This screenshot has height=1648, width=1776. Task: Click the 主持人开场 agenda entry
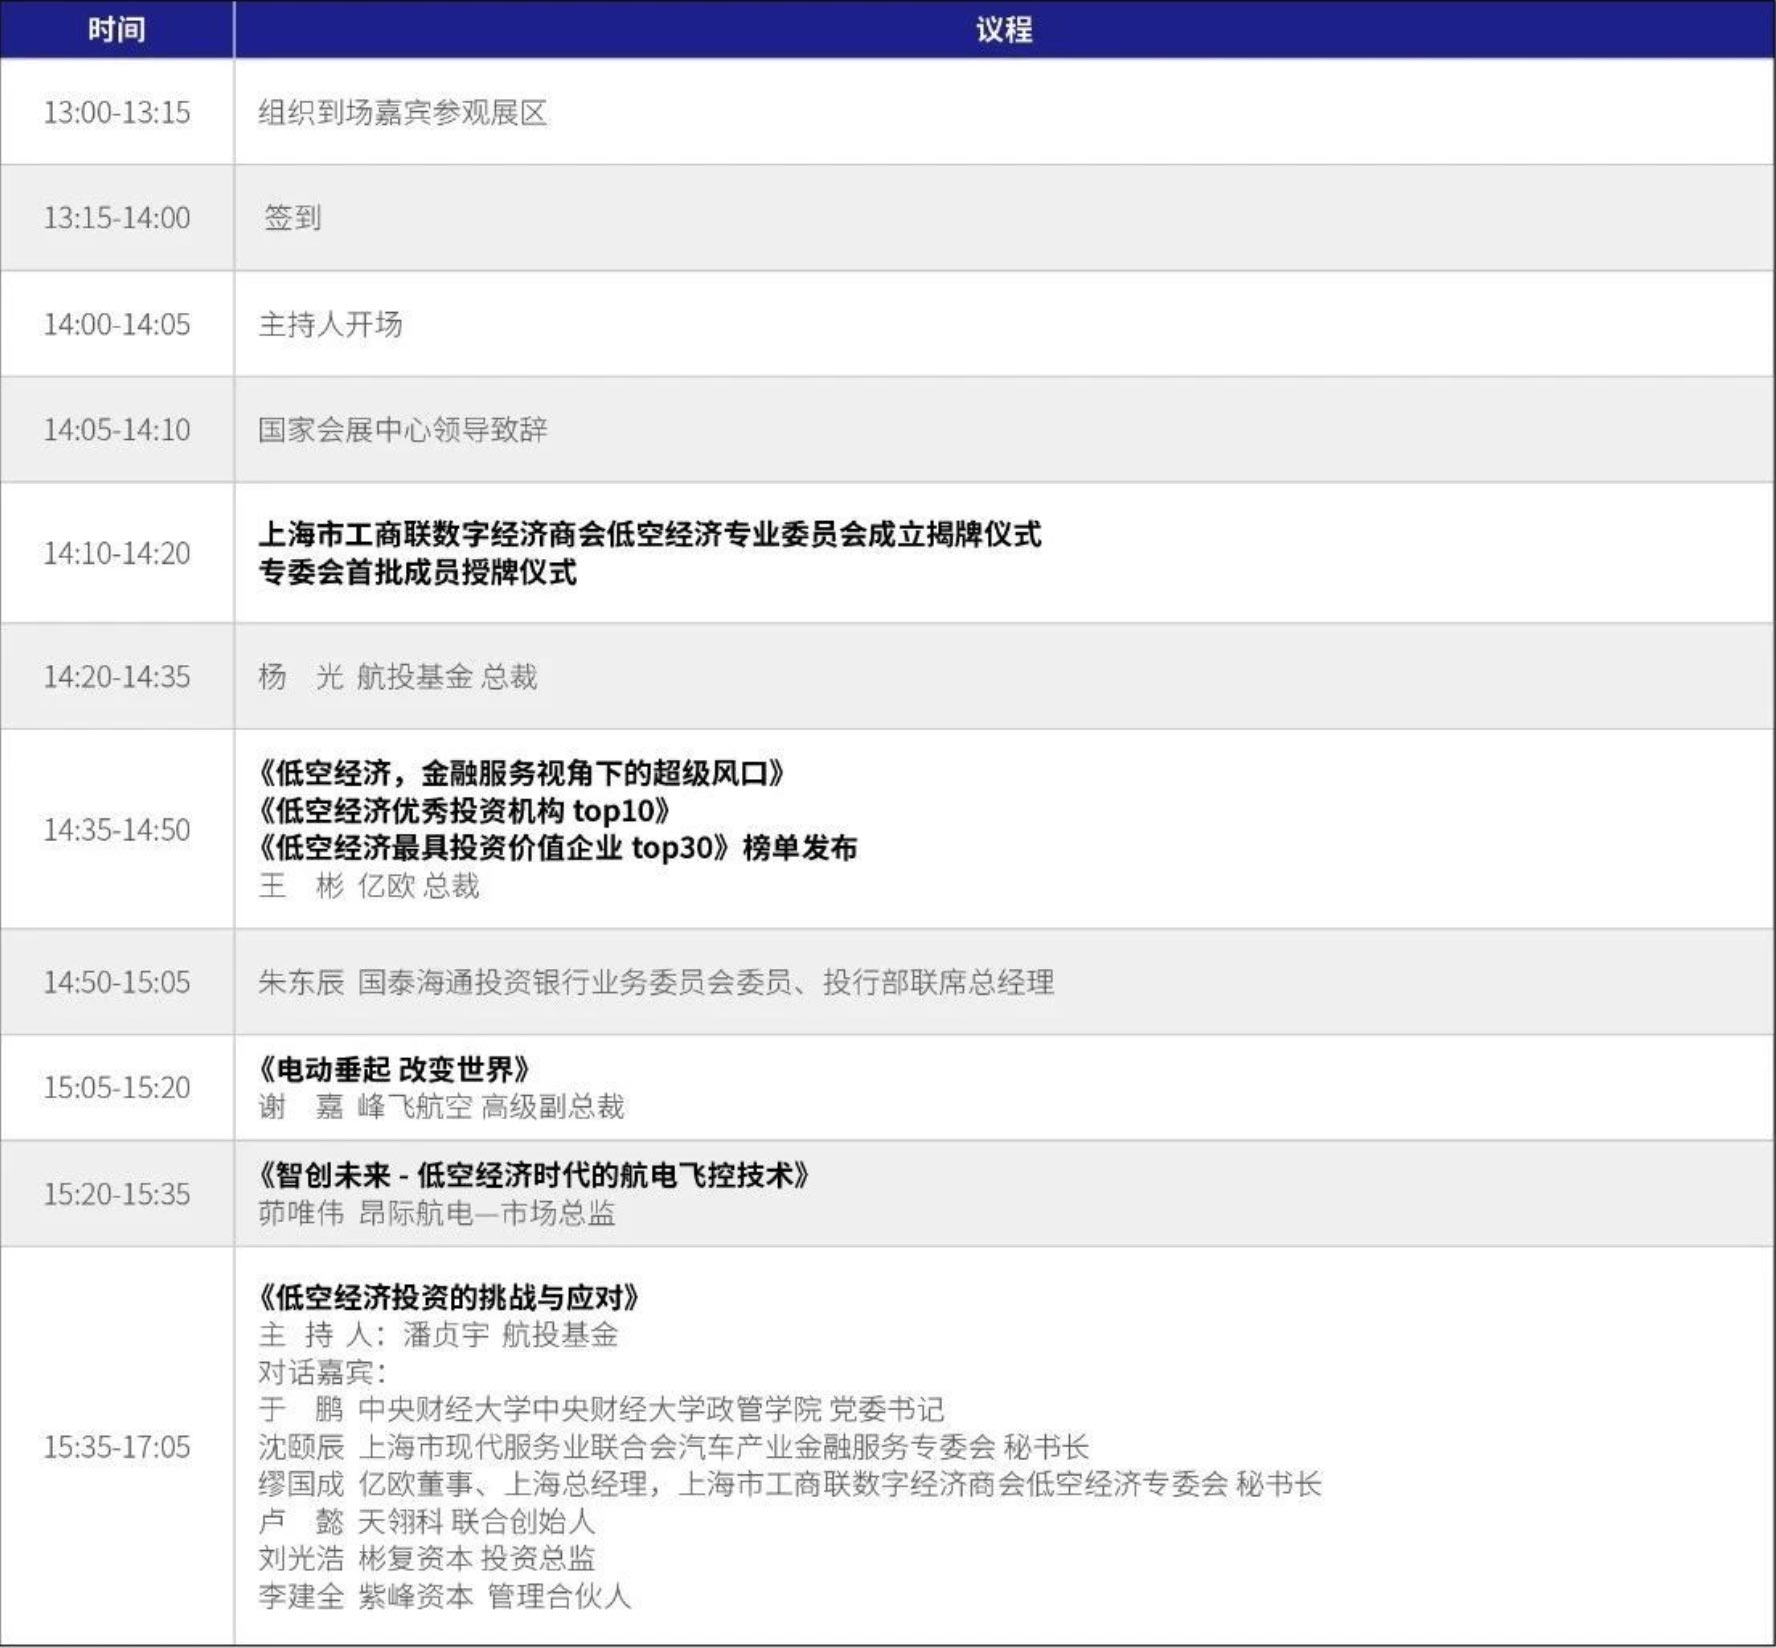click(x=330, y=324)
